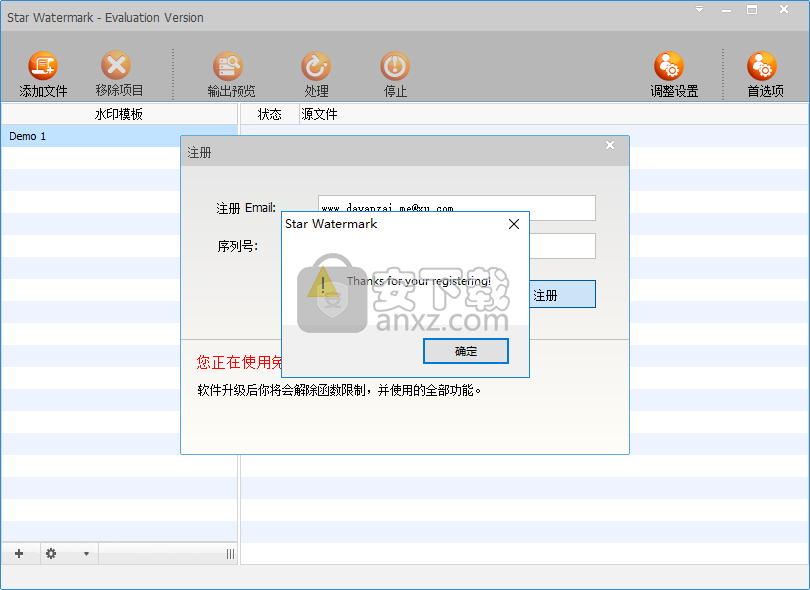Click the 源文件 source file column header
Viewport: 810px width, 590px height.
coord(319,114)
